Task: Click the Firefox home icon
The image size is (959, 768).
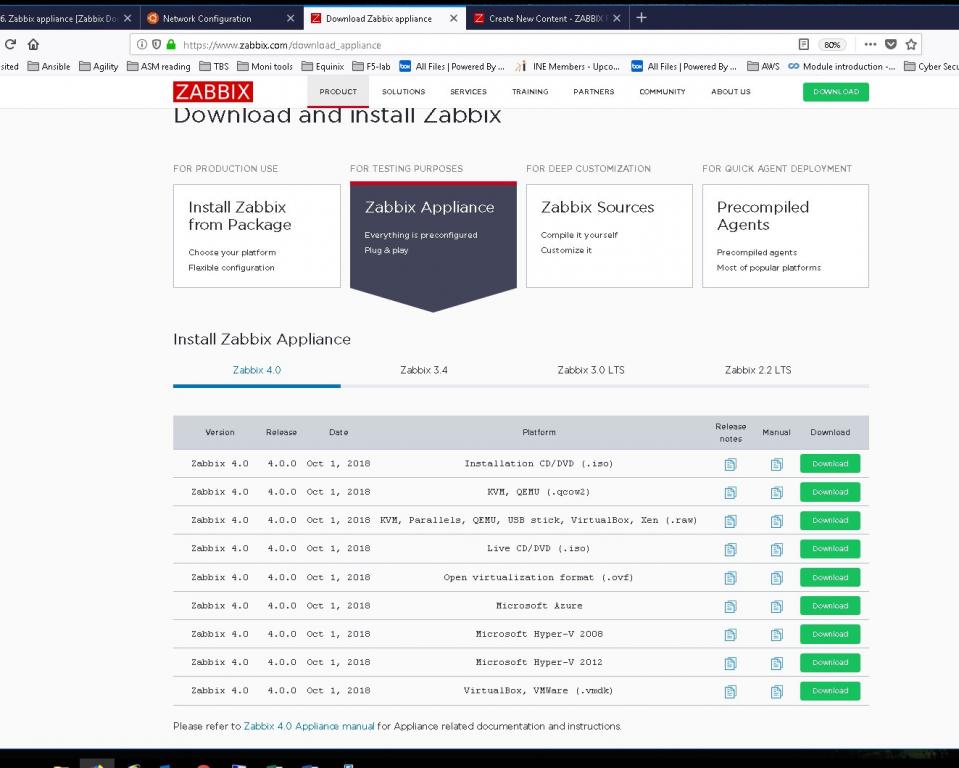Action: coord(33,44)
